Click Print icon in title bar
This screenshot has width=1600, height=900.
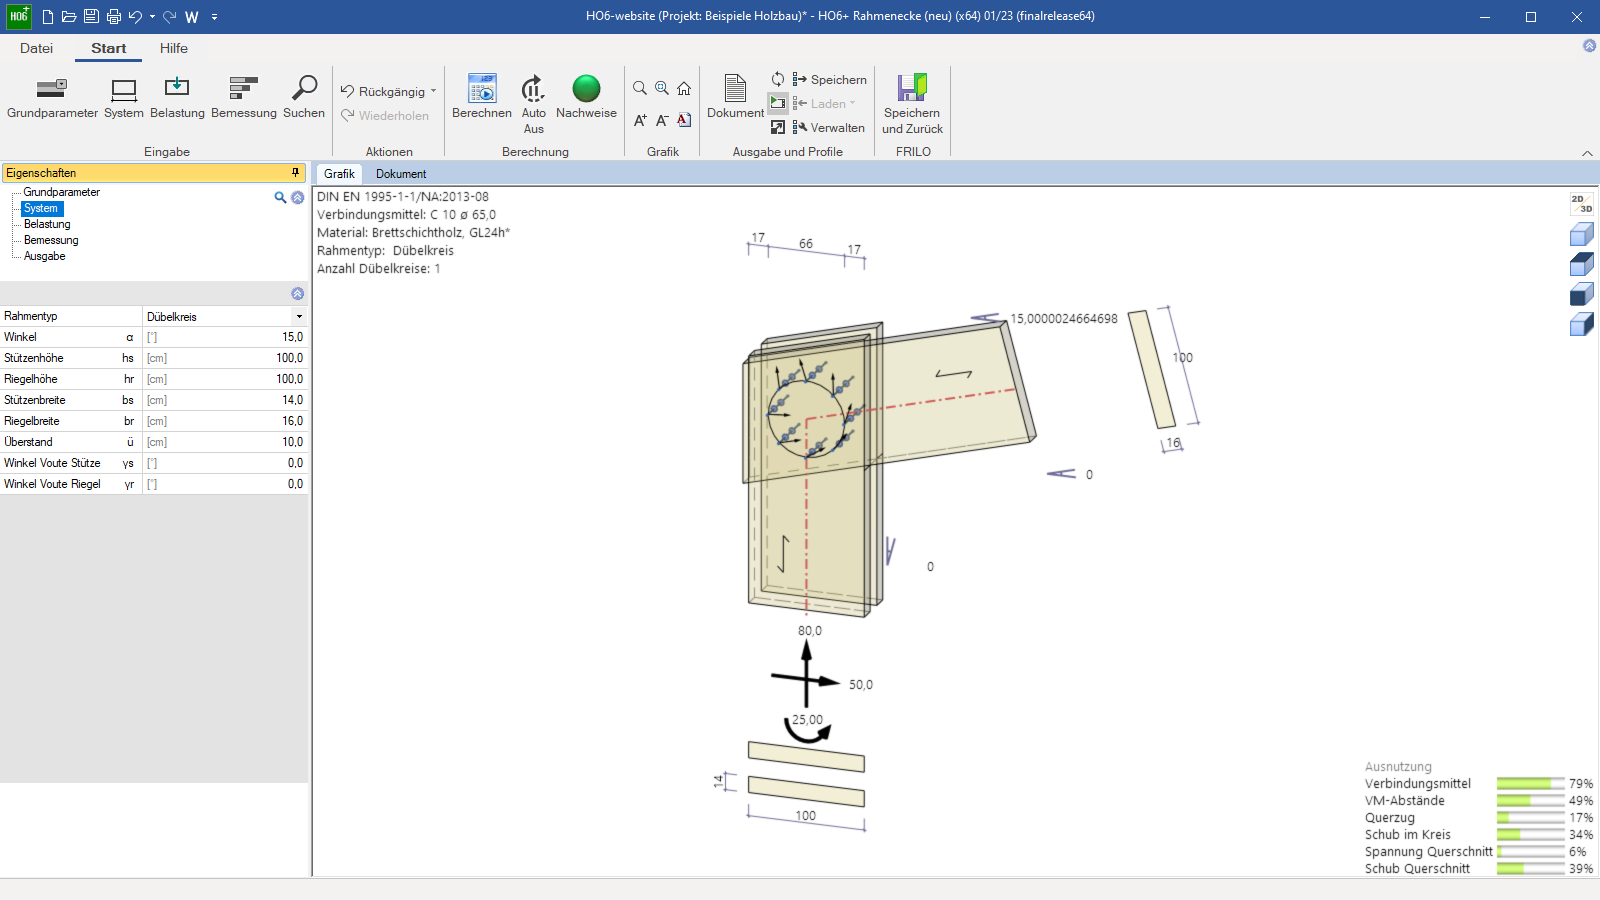click(113, 16)
